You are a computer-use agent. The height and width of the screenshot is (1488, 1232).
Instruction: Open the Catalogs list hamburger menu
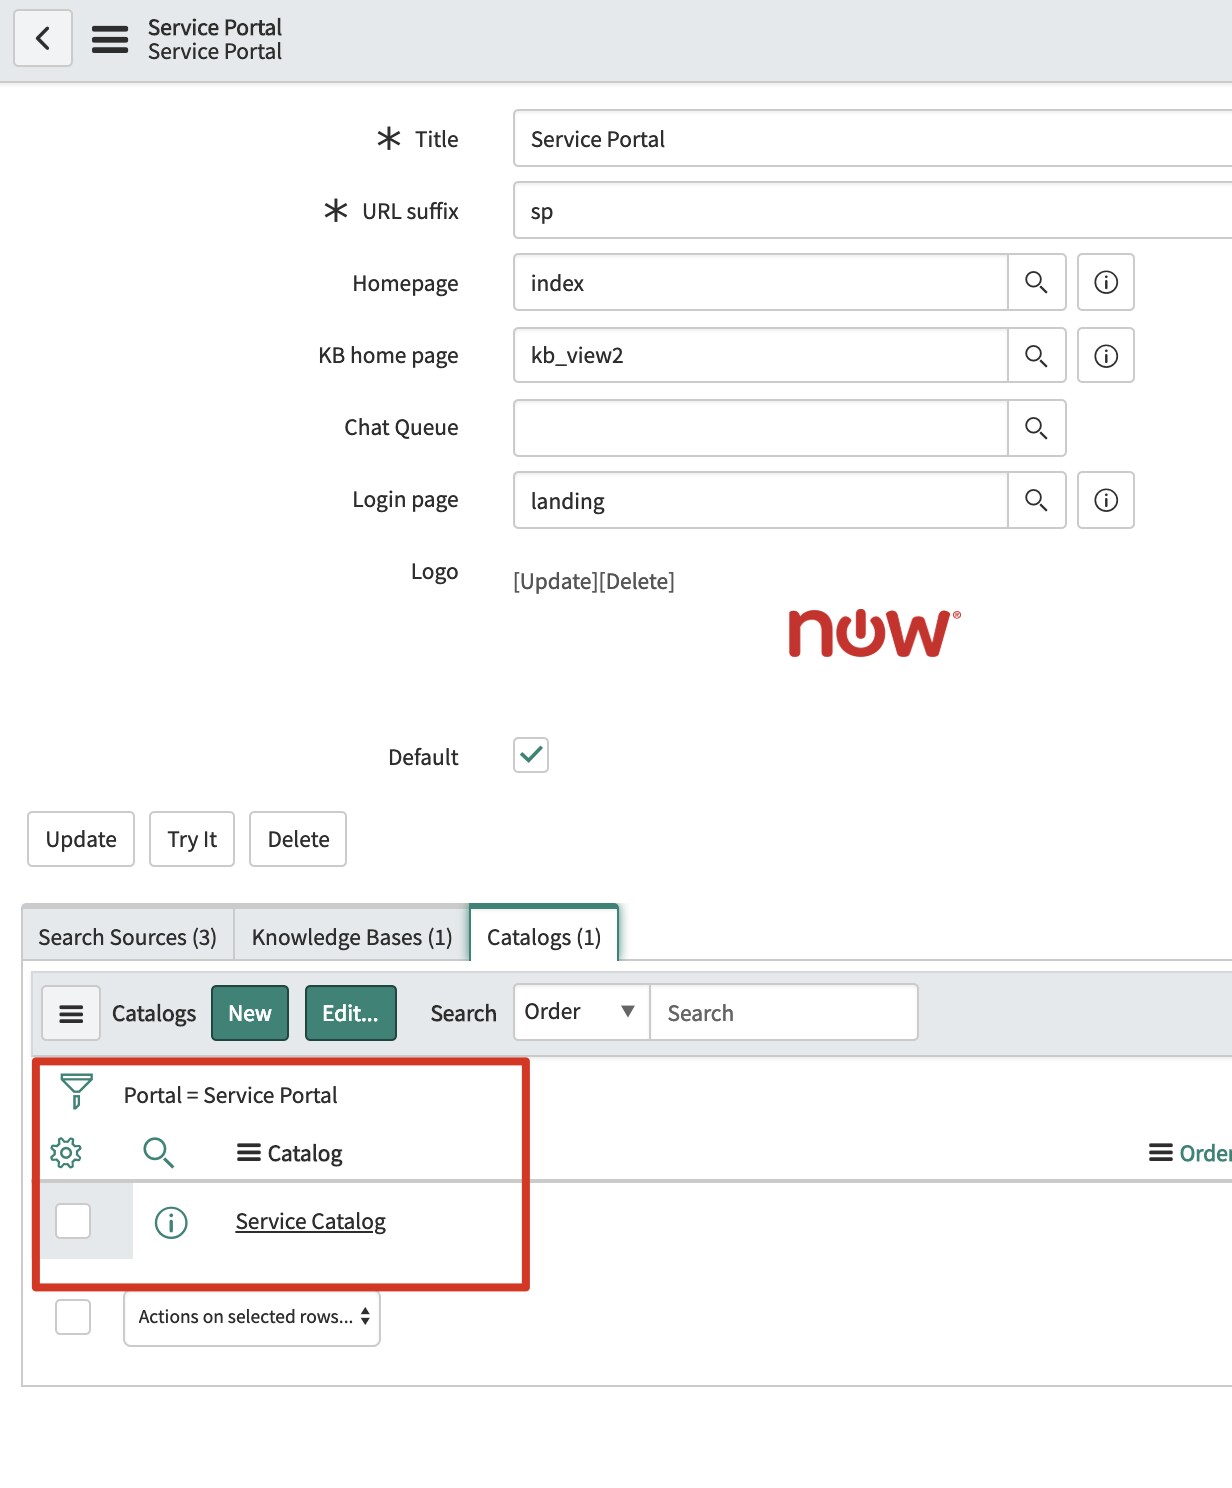point(71,1013)
